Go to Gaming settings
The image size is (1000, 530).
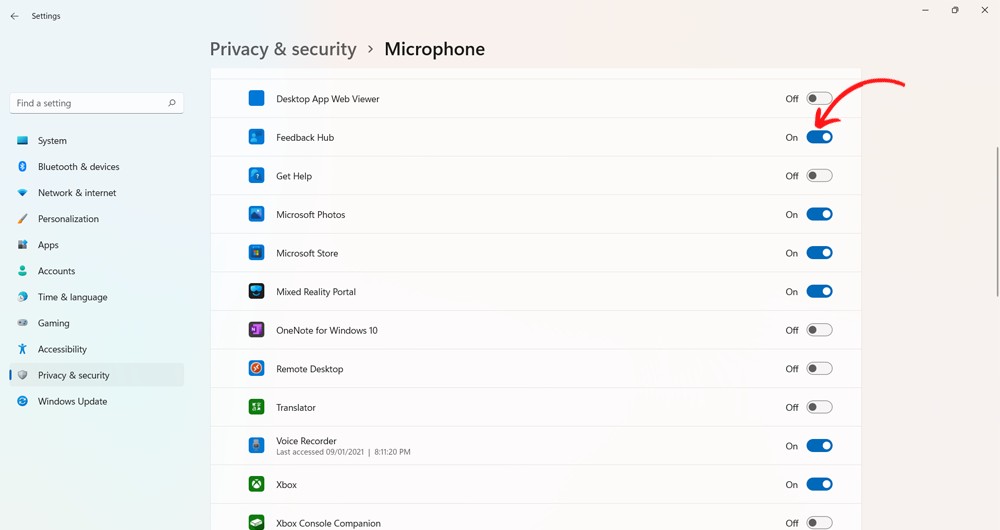pos(97,323)
